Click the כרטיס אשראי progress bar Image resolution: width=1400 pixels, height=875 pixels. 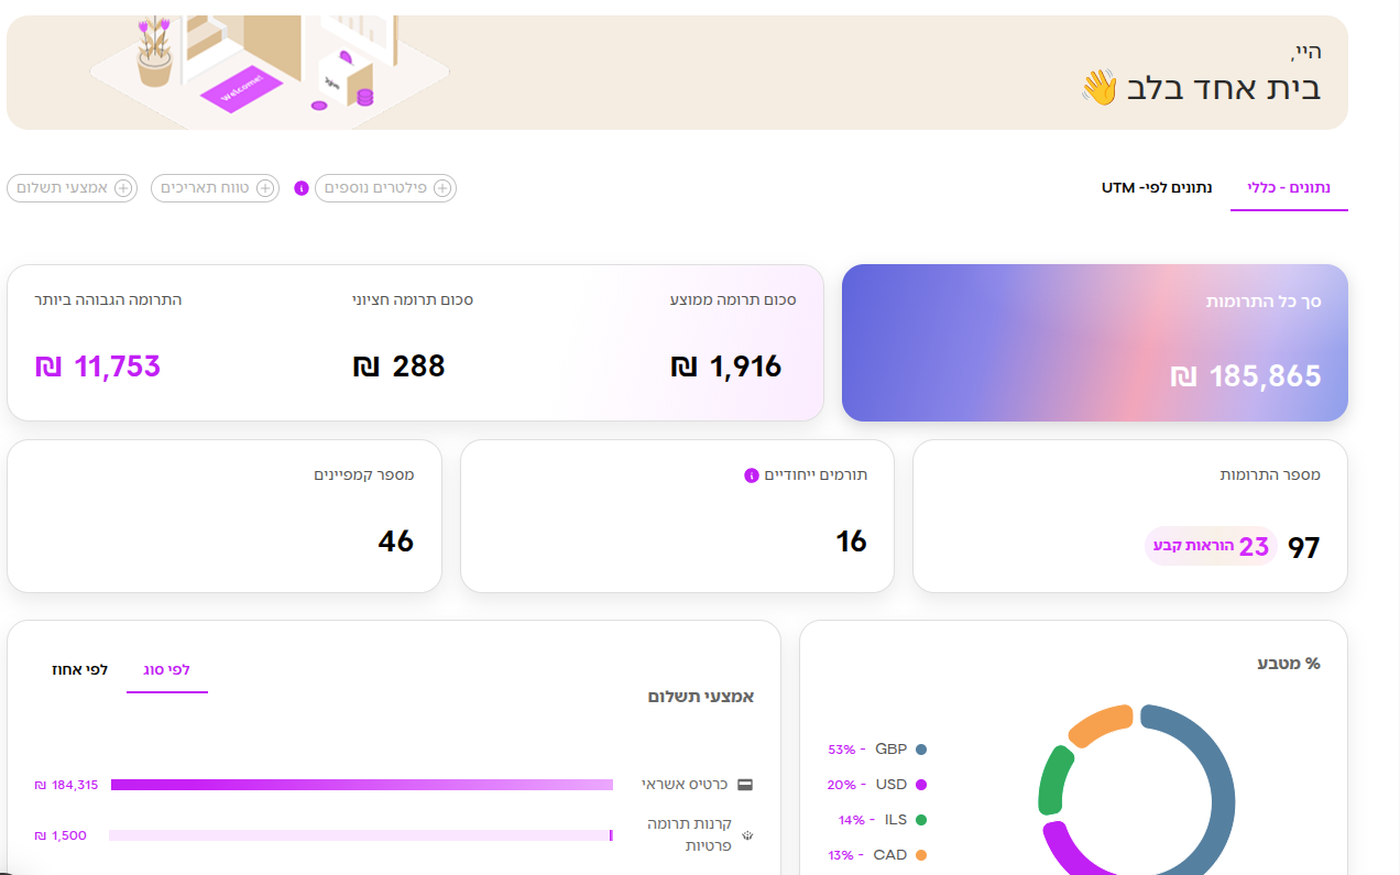362,785
